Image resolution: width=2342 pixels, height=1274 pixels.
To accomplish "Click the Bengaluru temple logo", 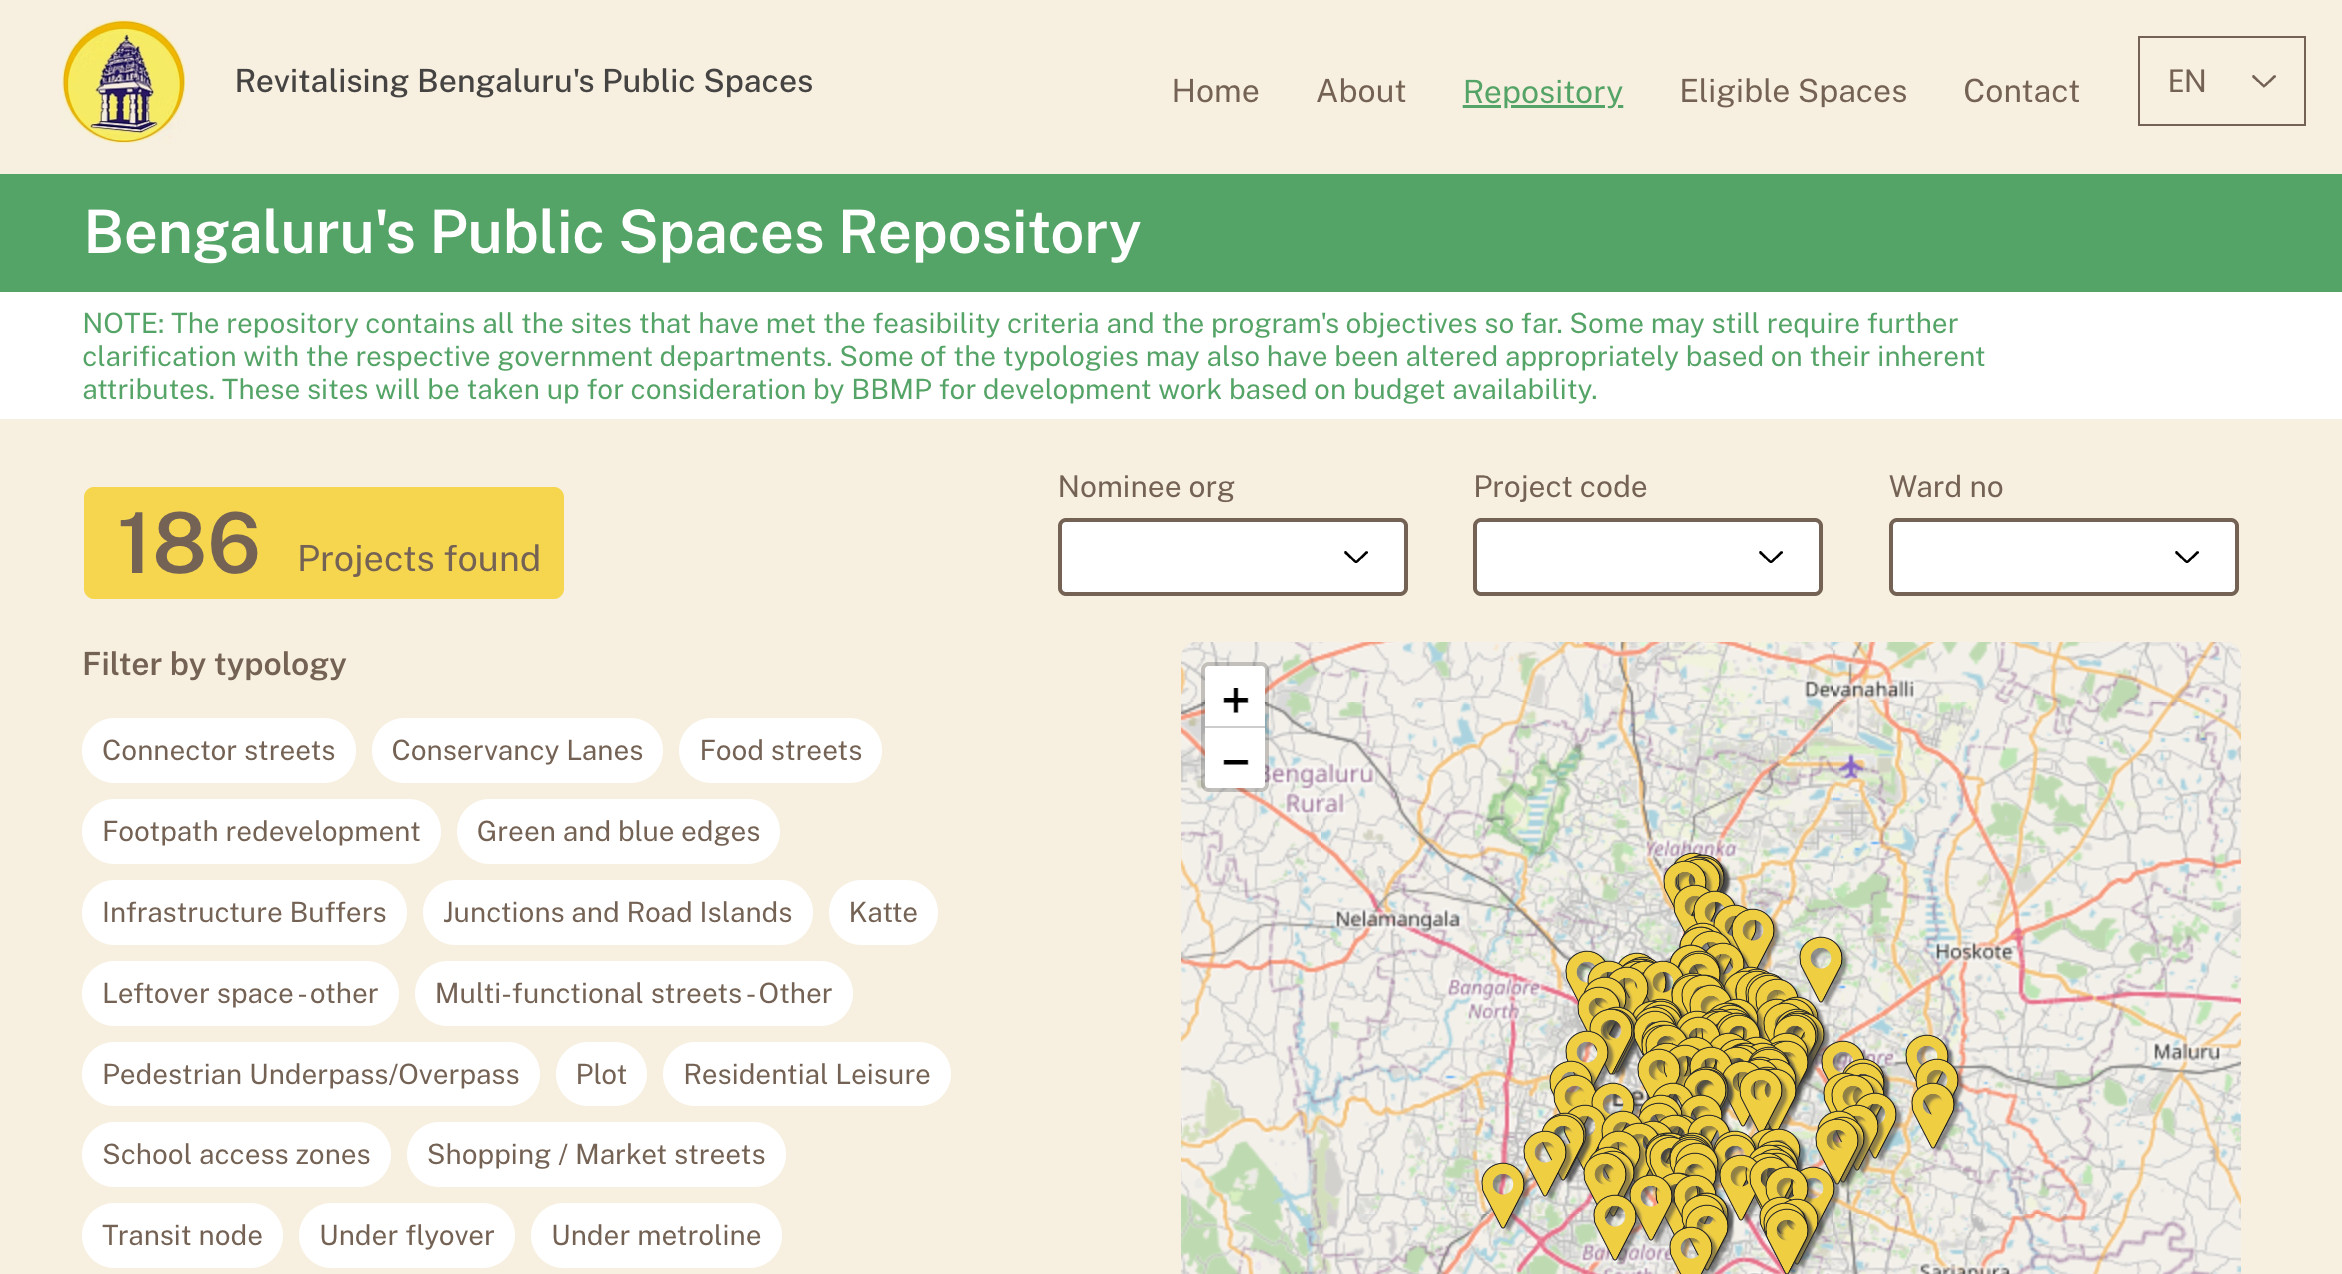I will (123, 82).
